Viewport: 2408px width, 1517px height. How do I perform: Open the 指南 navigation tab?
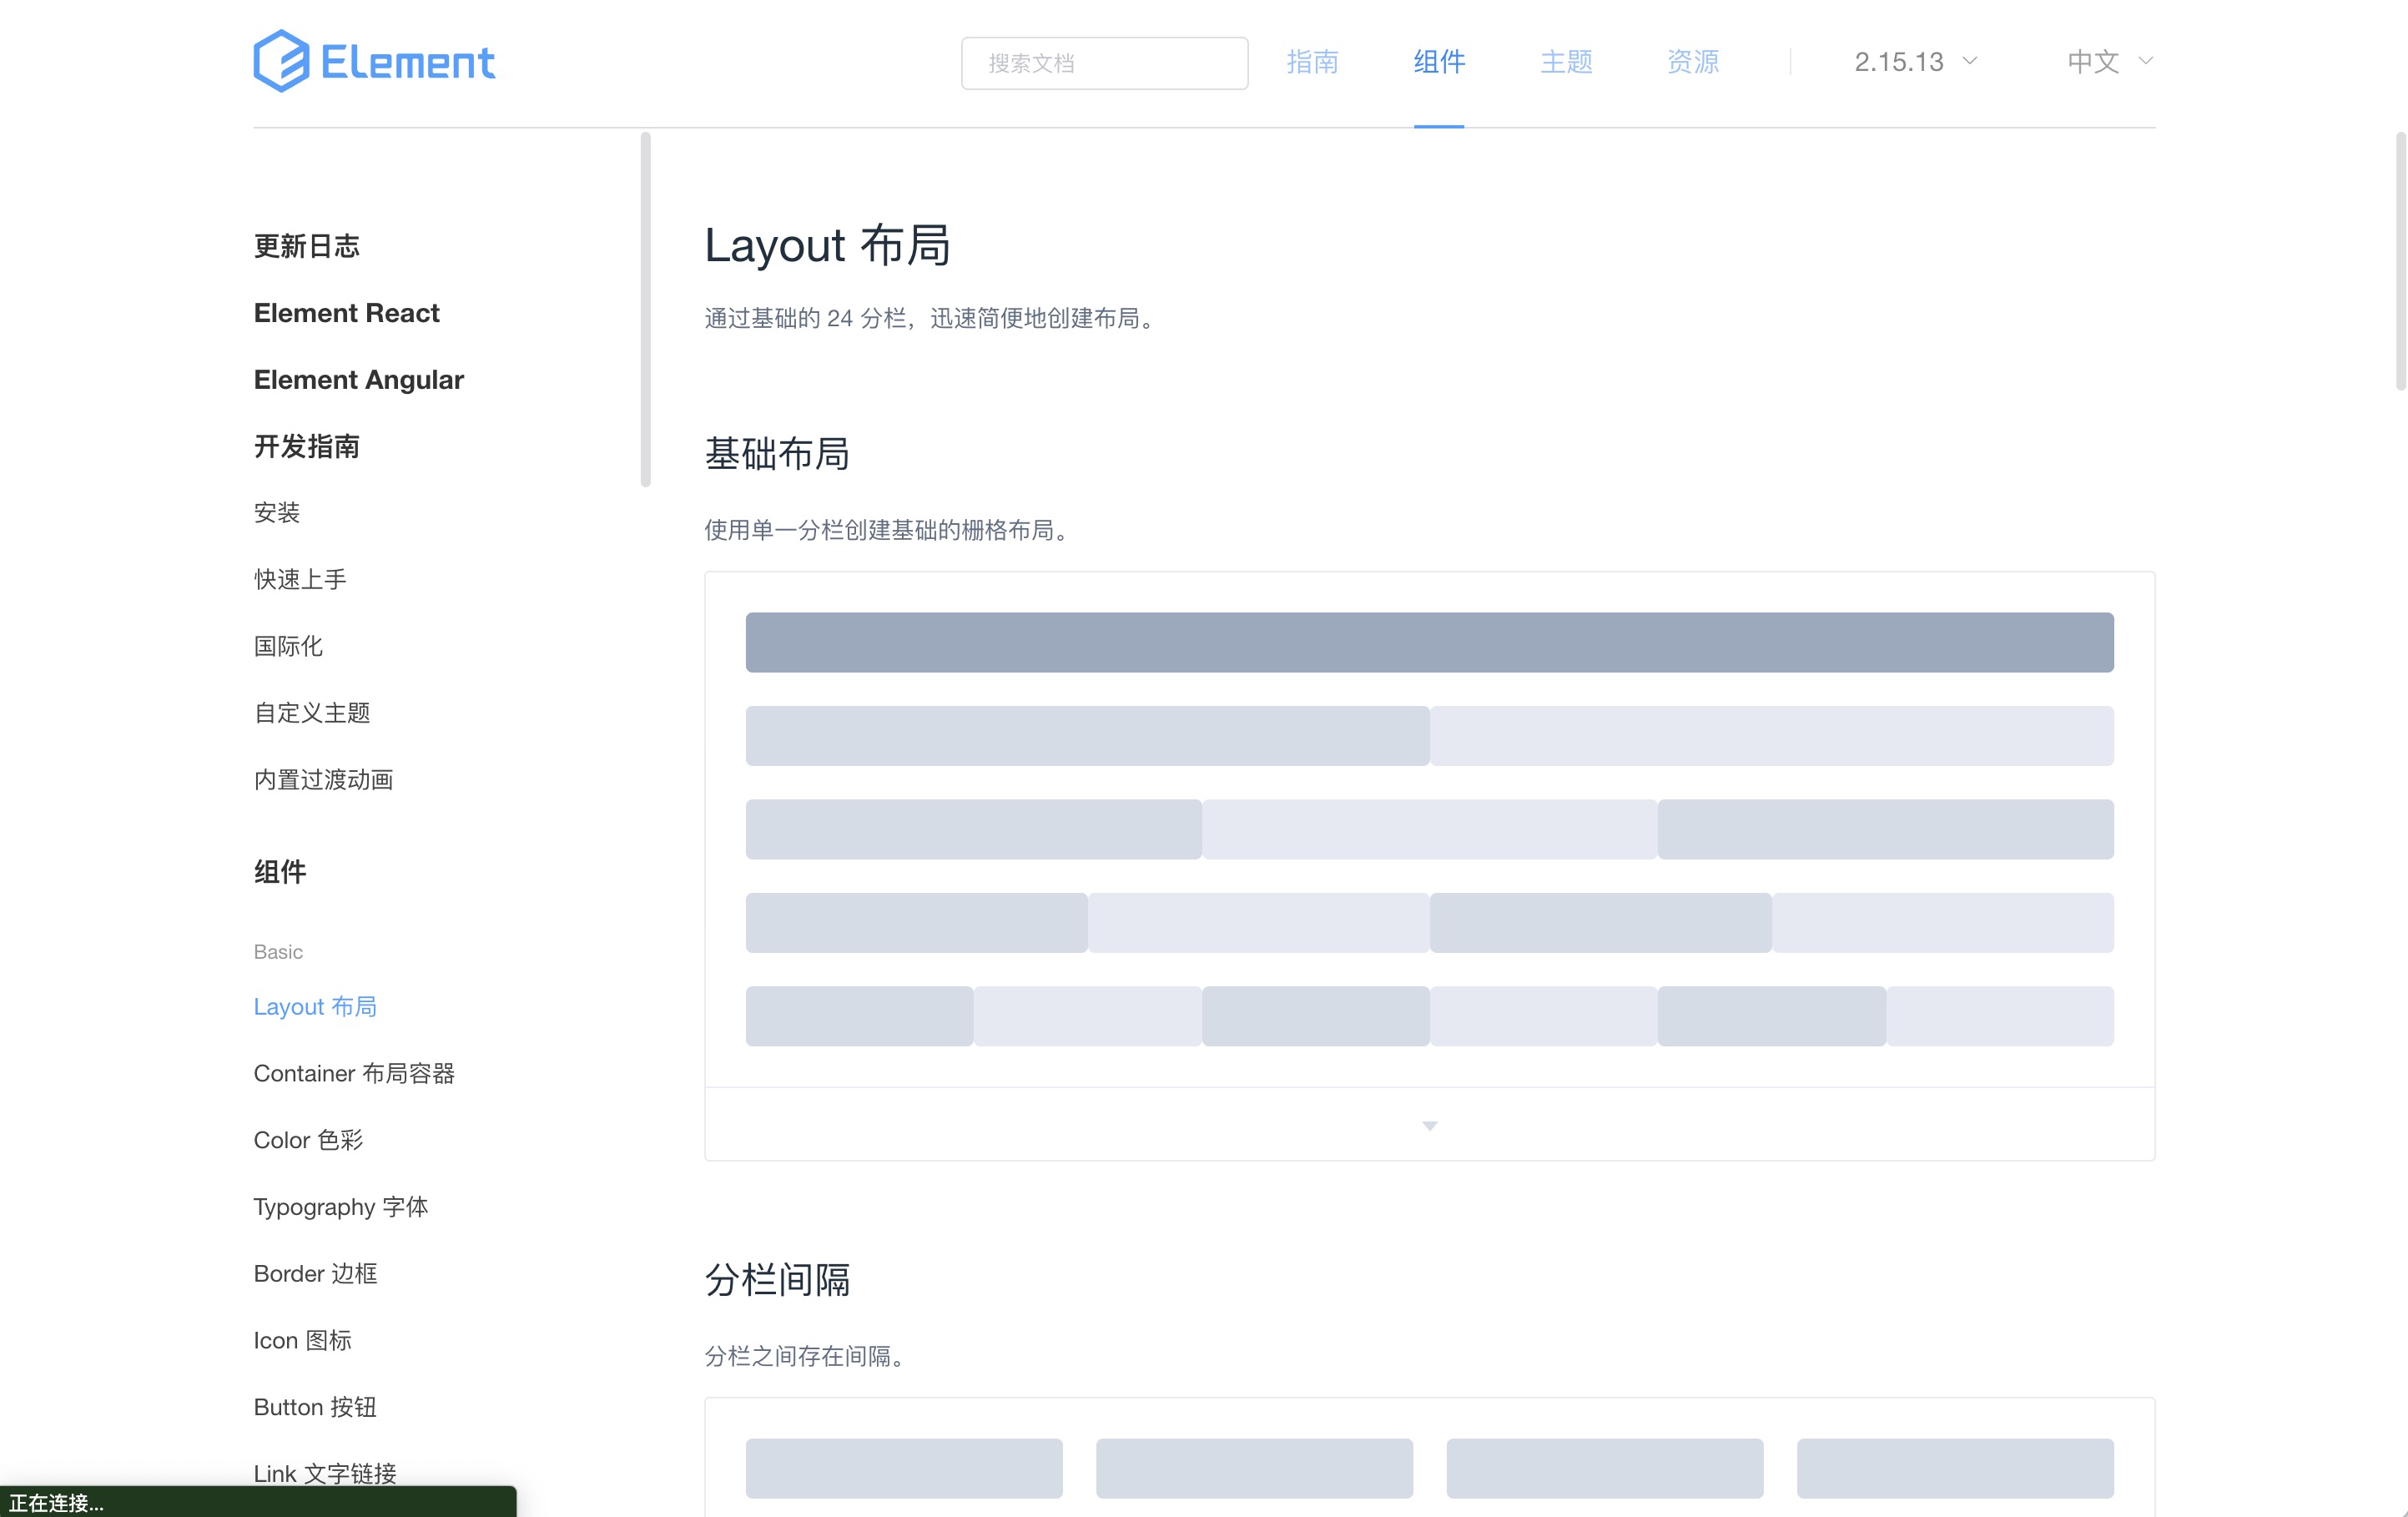1312,62
